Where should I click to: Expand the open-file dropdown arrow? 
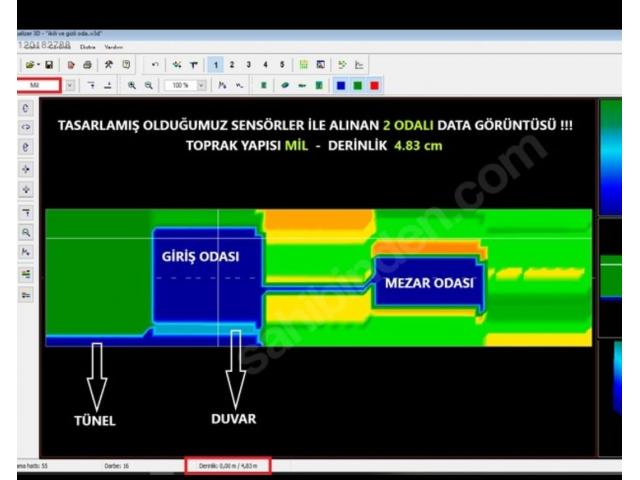pyautogui.click(x=38, y=64)
